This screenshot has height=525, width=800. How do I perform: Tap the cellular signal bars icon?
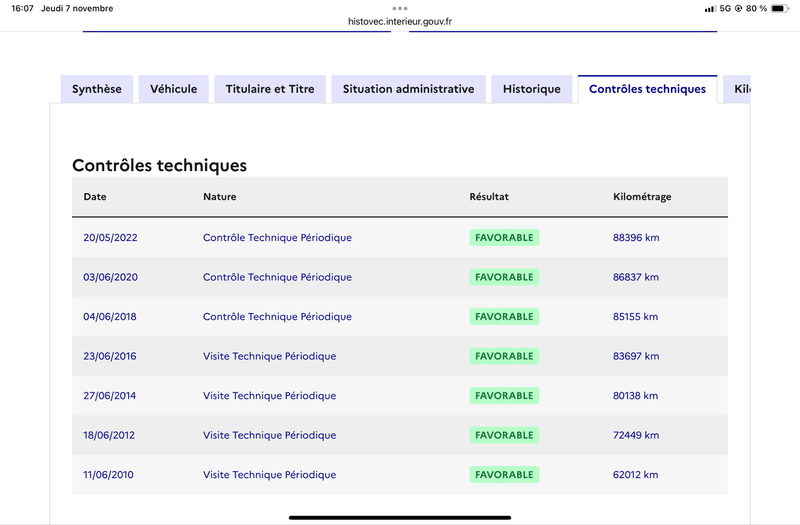tap(710, 9)
